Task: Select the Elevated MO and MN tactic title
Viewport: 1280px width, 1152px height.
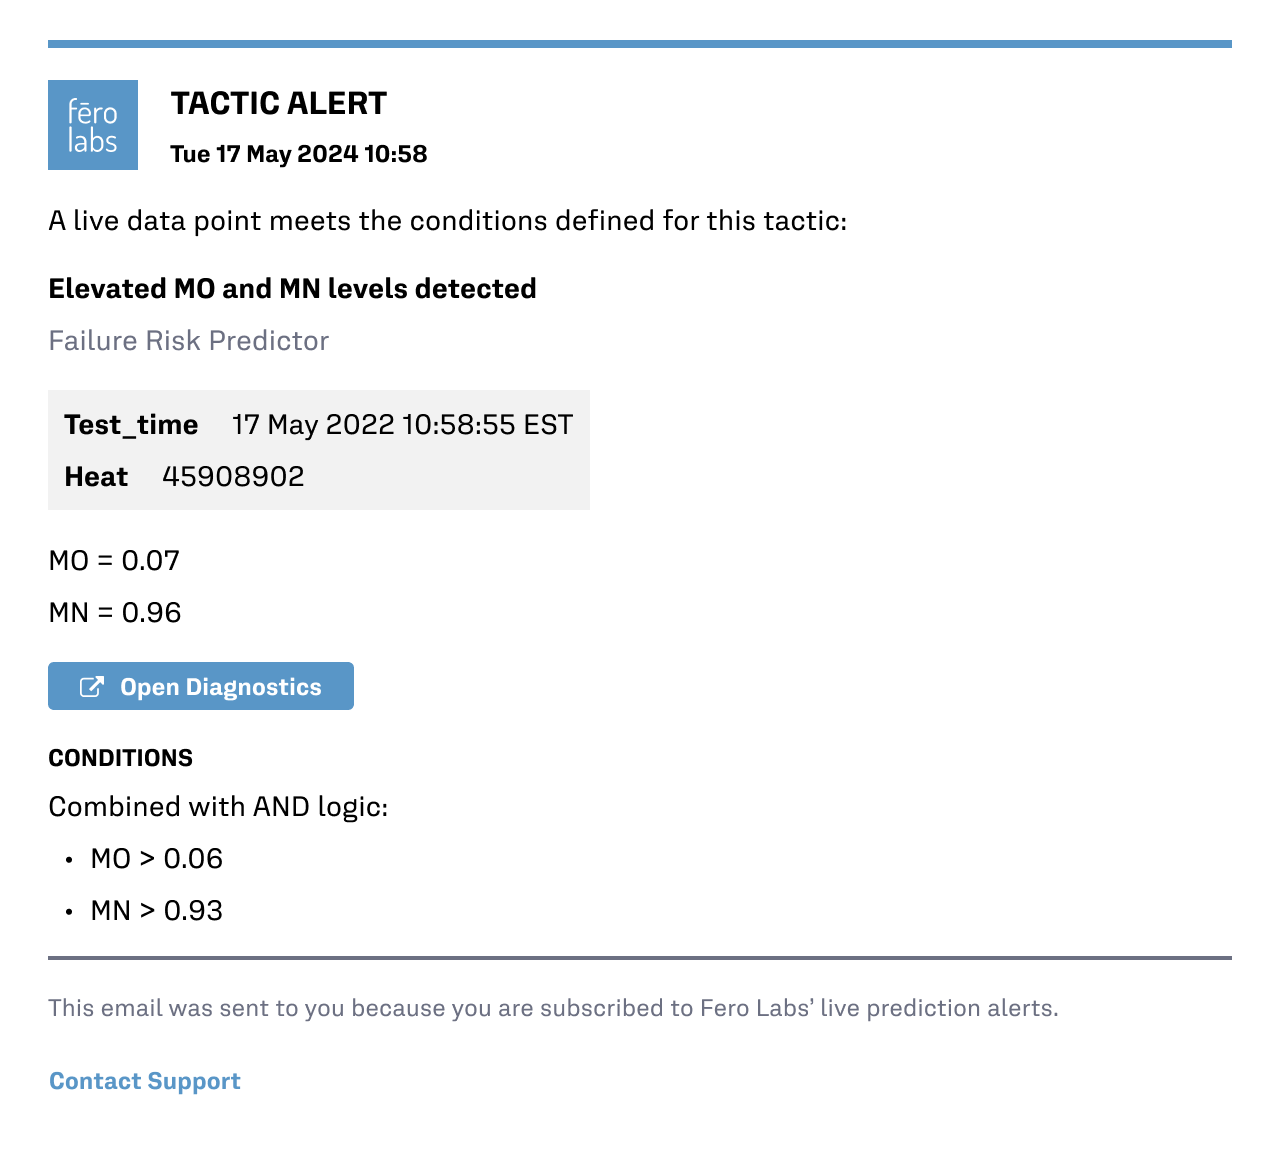Action: [292, 288]
